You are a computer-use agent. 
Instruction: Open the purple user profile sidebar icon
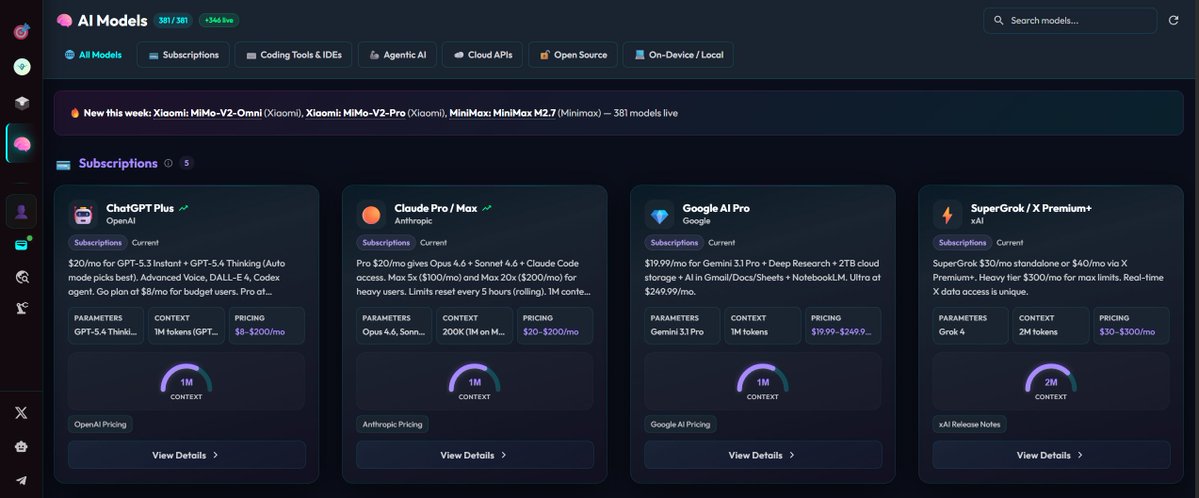coord(21,212)
